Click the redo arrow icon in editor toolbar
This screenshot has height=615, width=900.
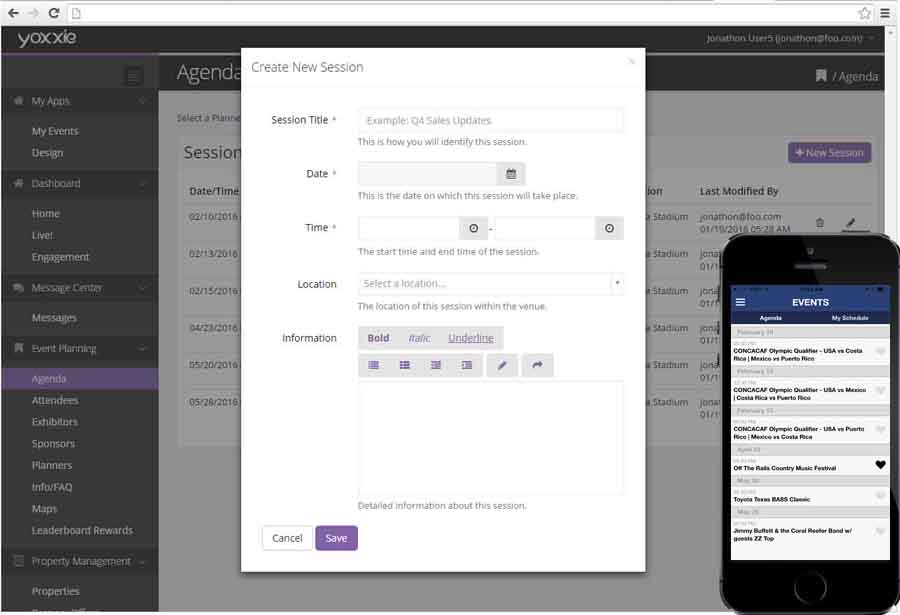(x=537, y=366)
